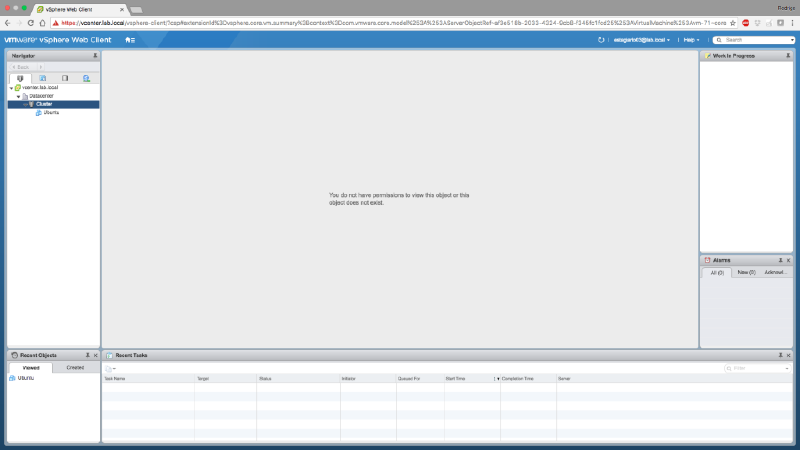
Task: Click the refresh icon in the header
Action: (601, 40)
